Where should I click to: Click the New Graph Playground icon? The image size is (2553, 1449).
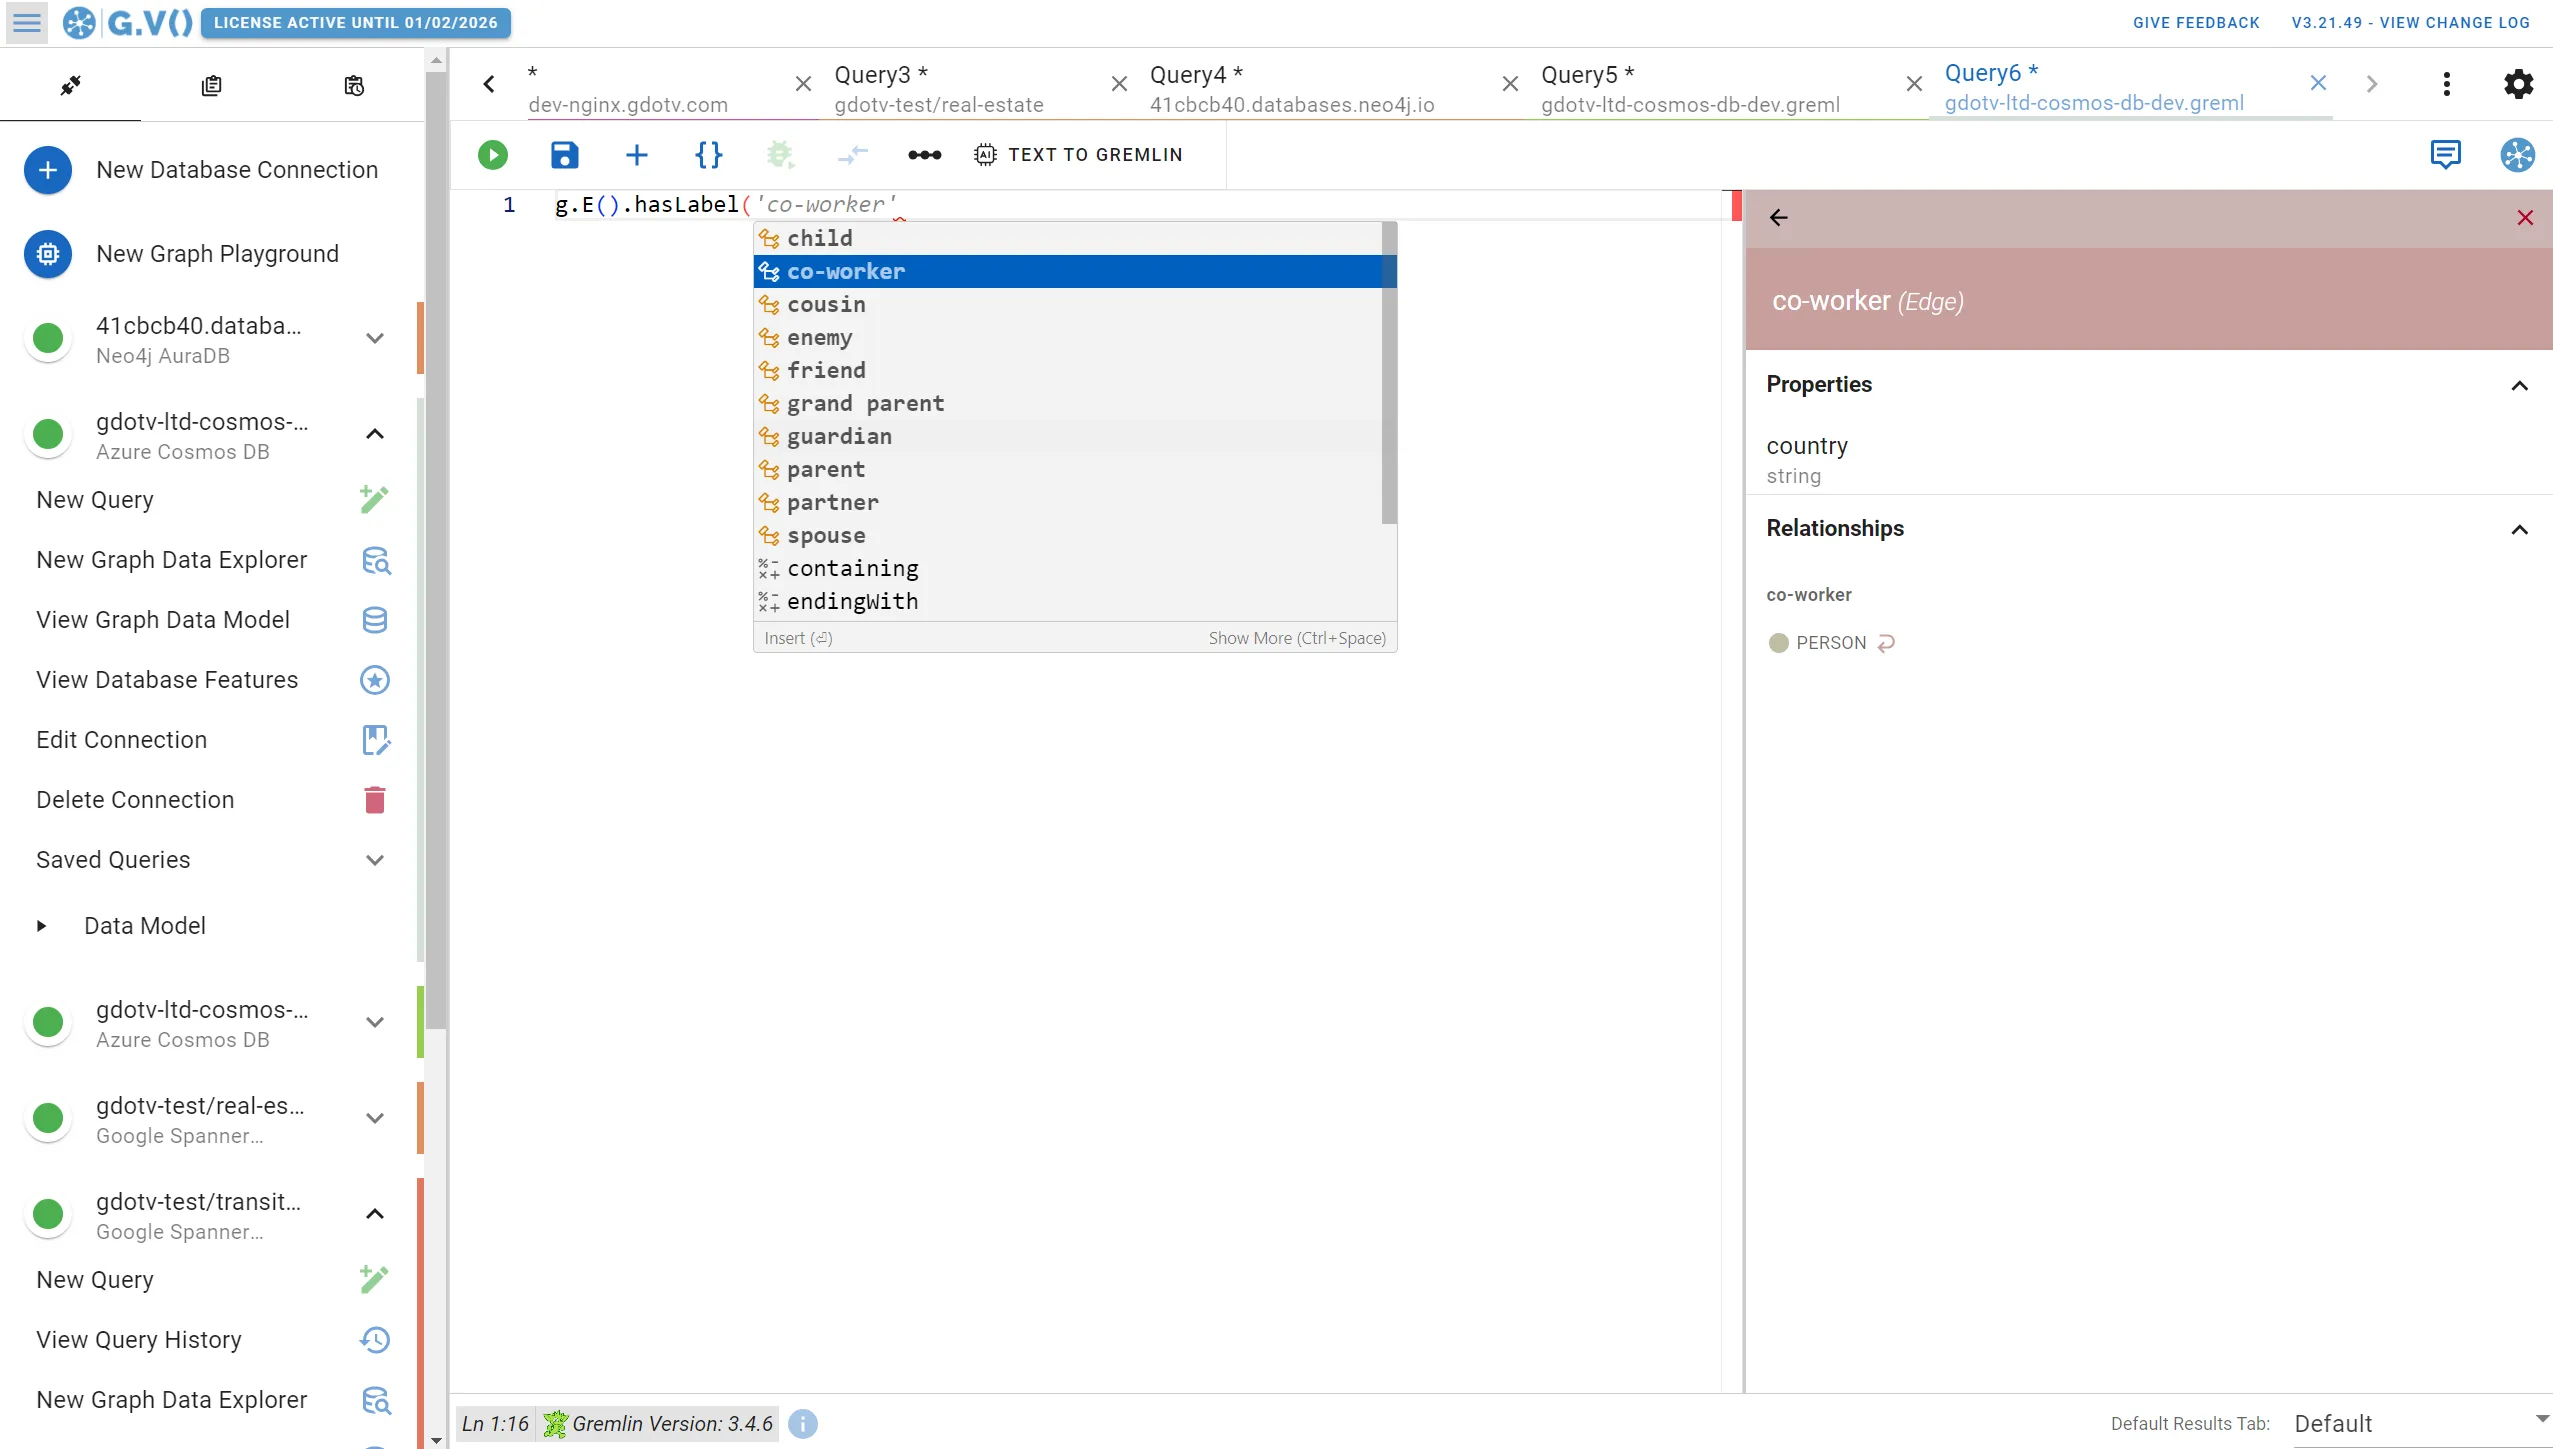[x=47, y=254]
